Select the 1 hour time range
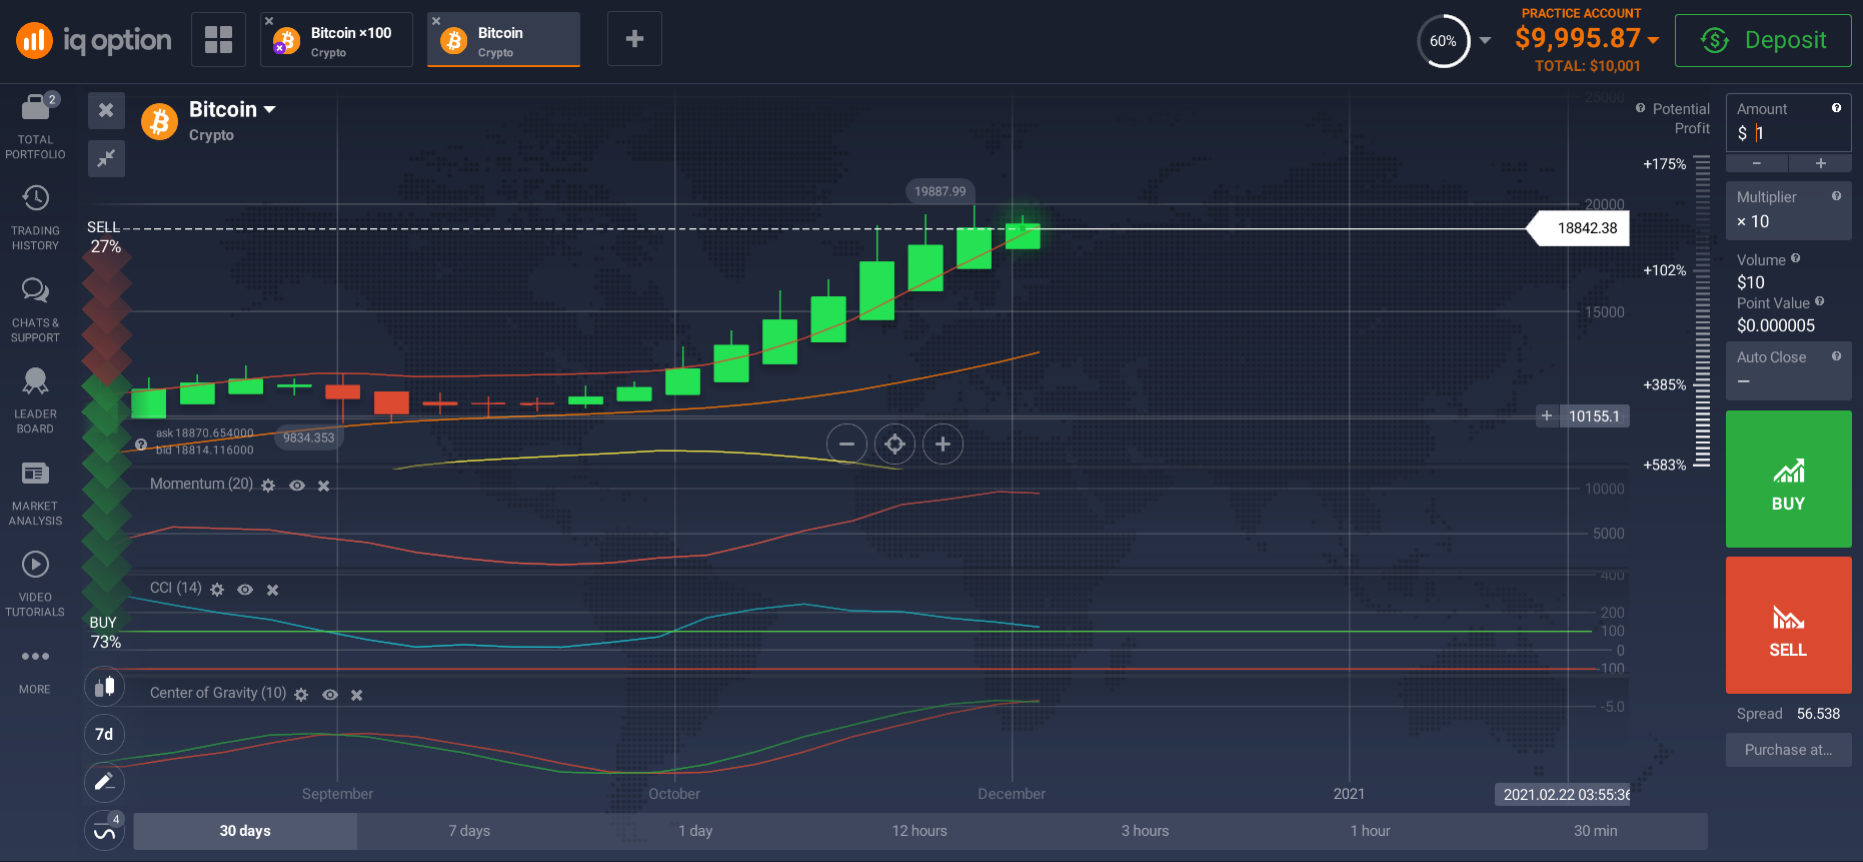1863x862 pixels. 1370,831
